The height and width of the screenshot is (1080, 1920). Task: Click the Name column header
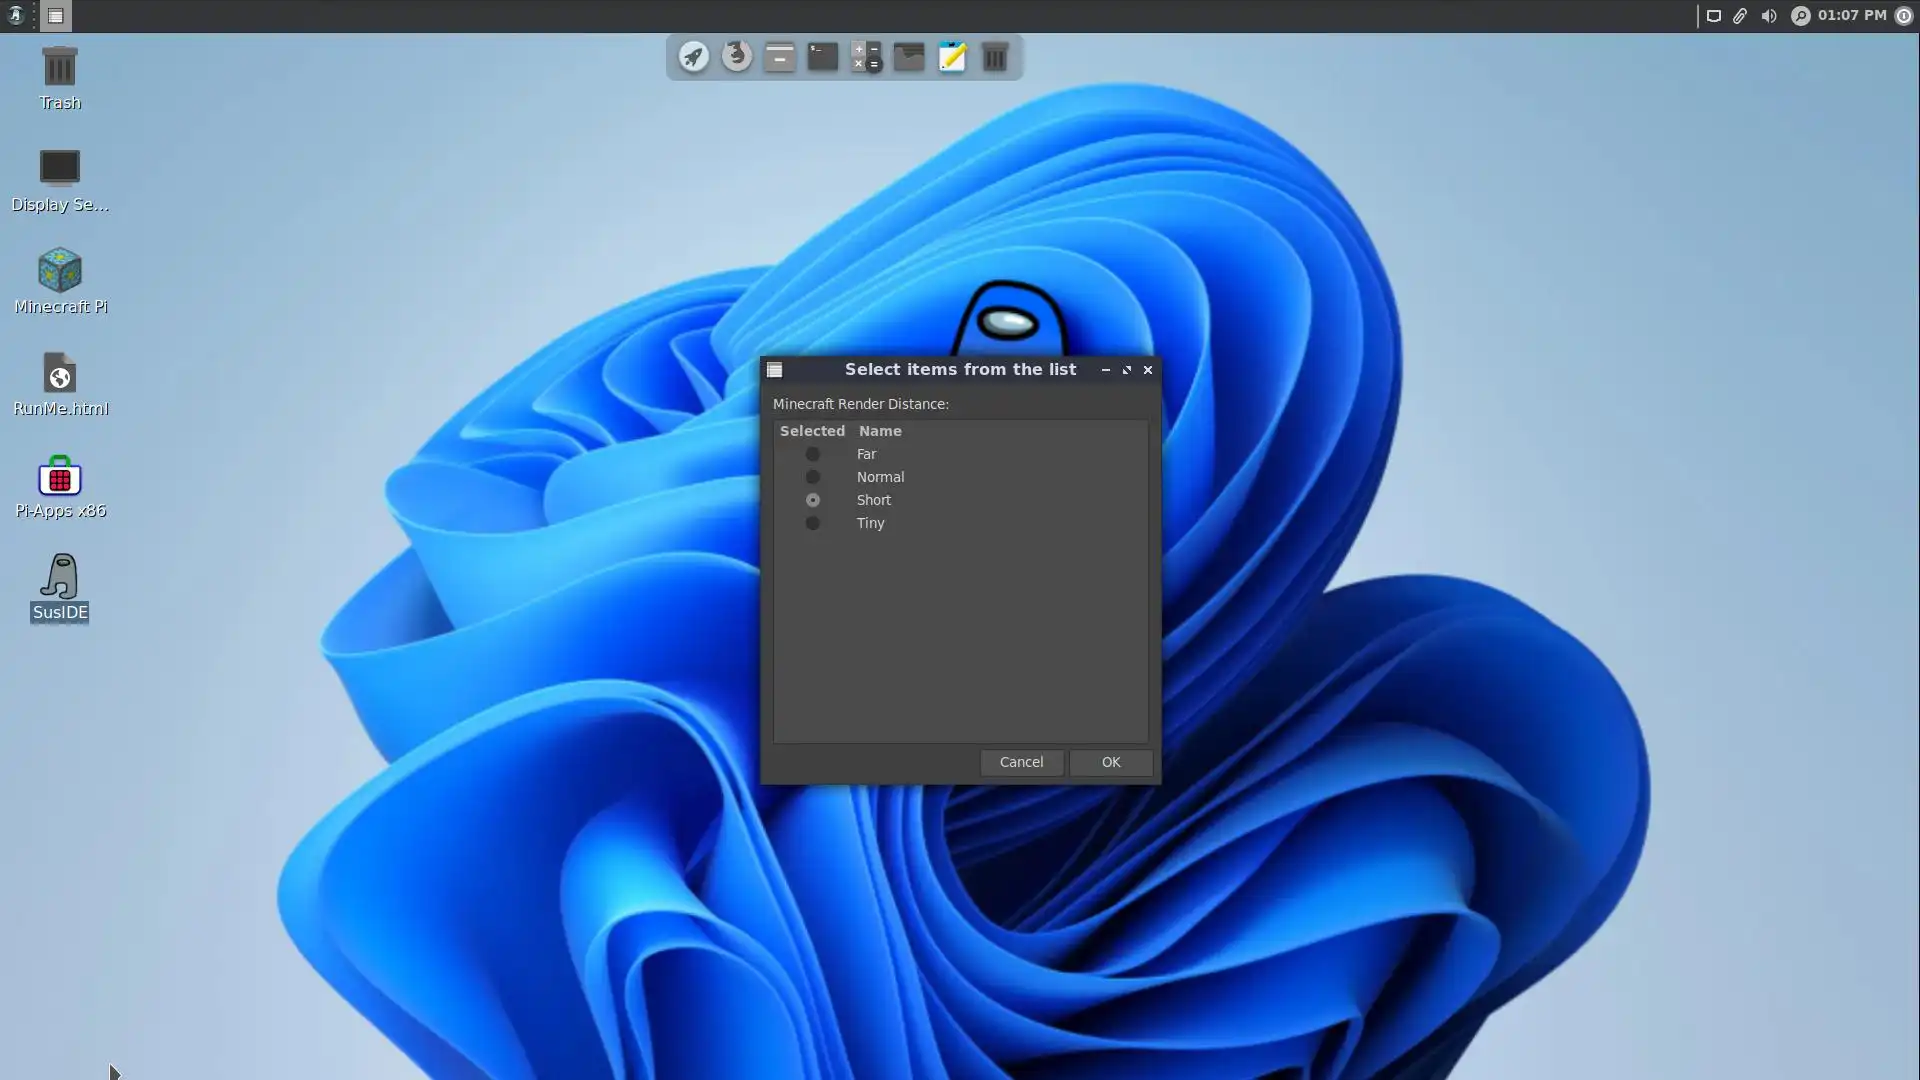[x=880, y=431]
